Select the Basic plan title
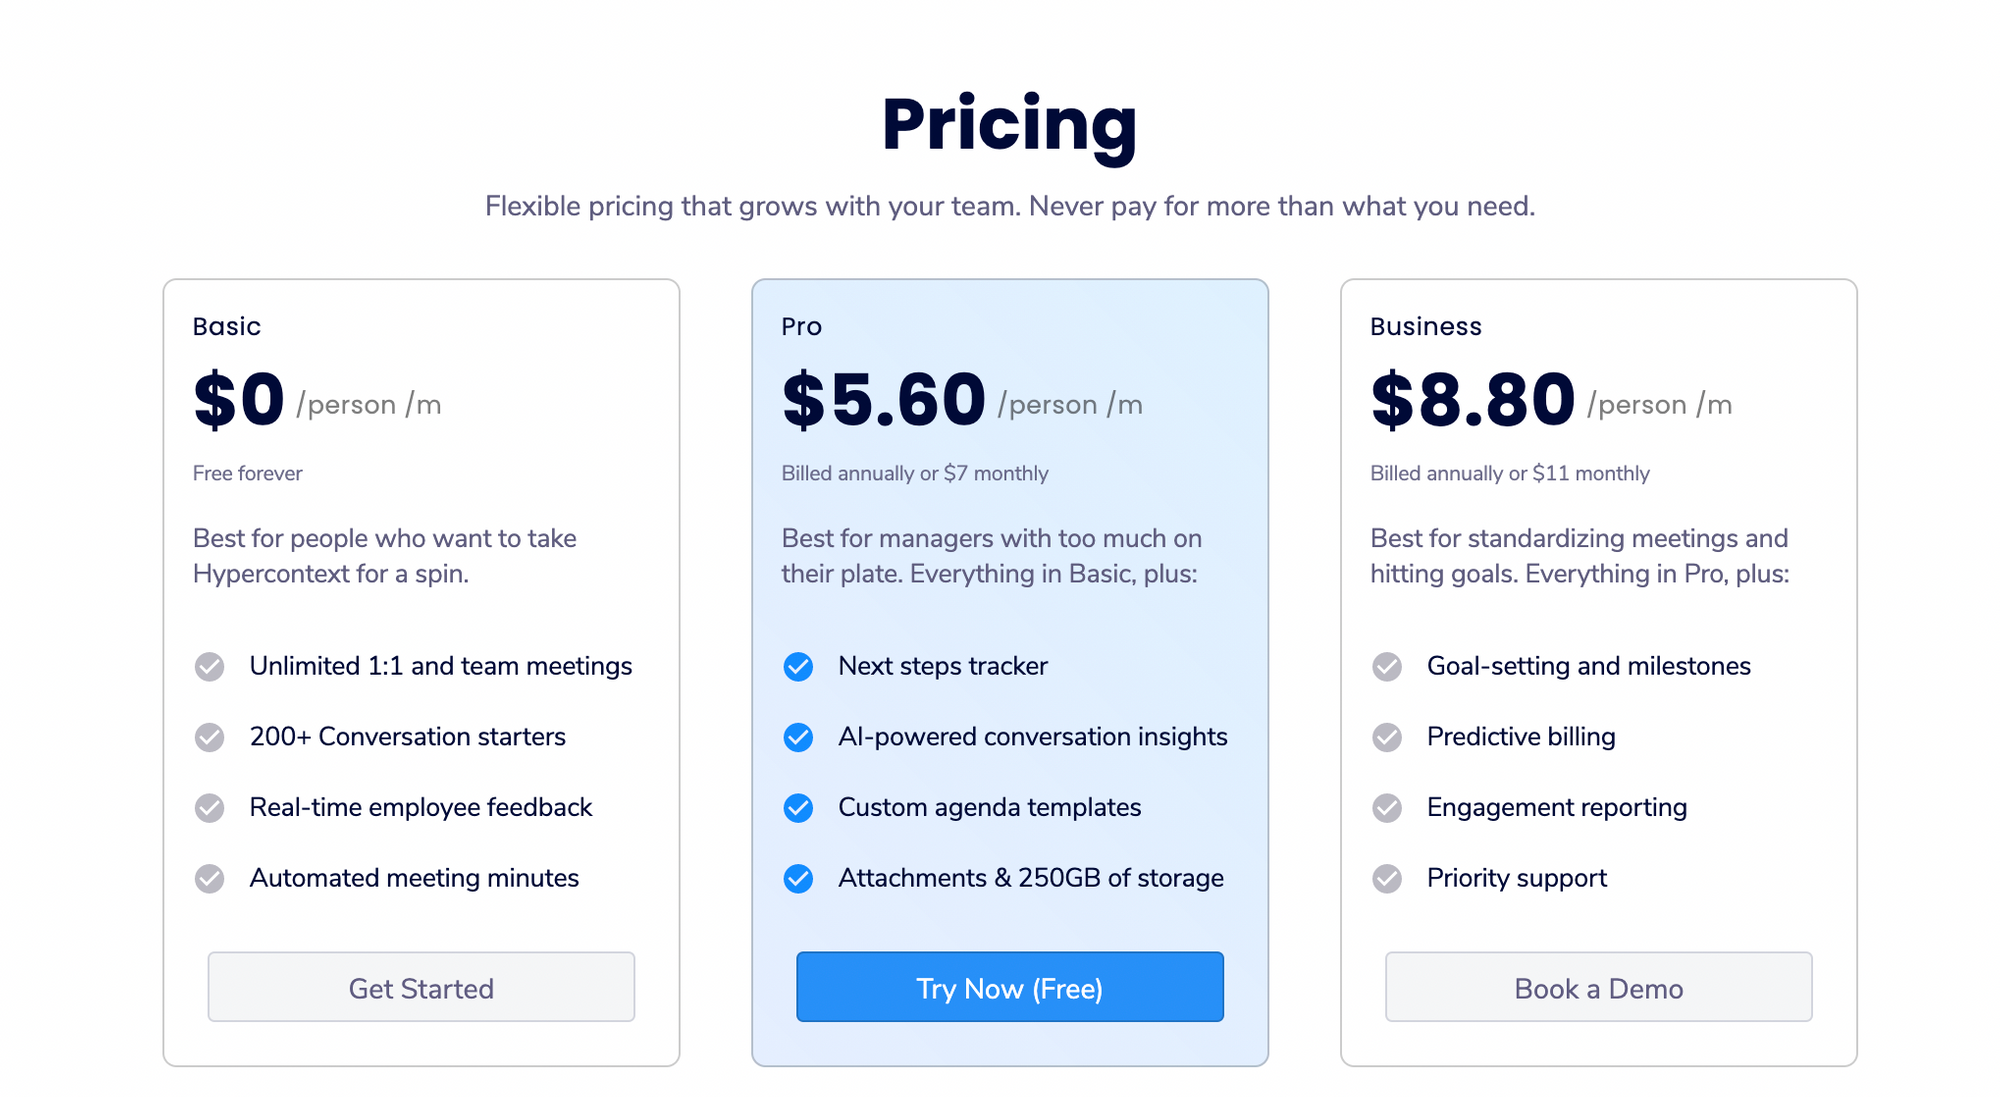The width and height of the screenshot is (2000, 1097). pos(227,326)
